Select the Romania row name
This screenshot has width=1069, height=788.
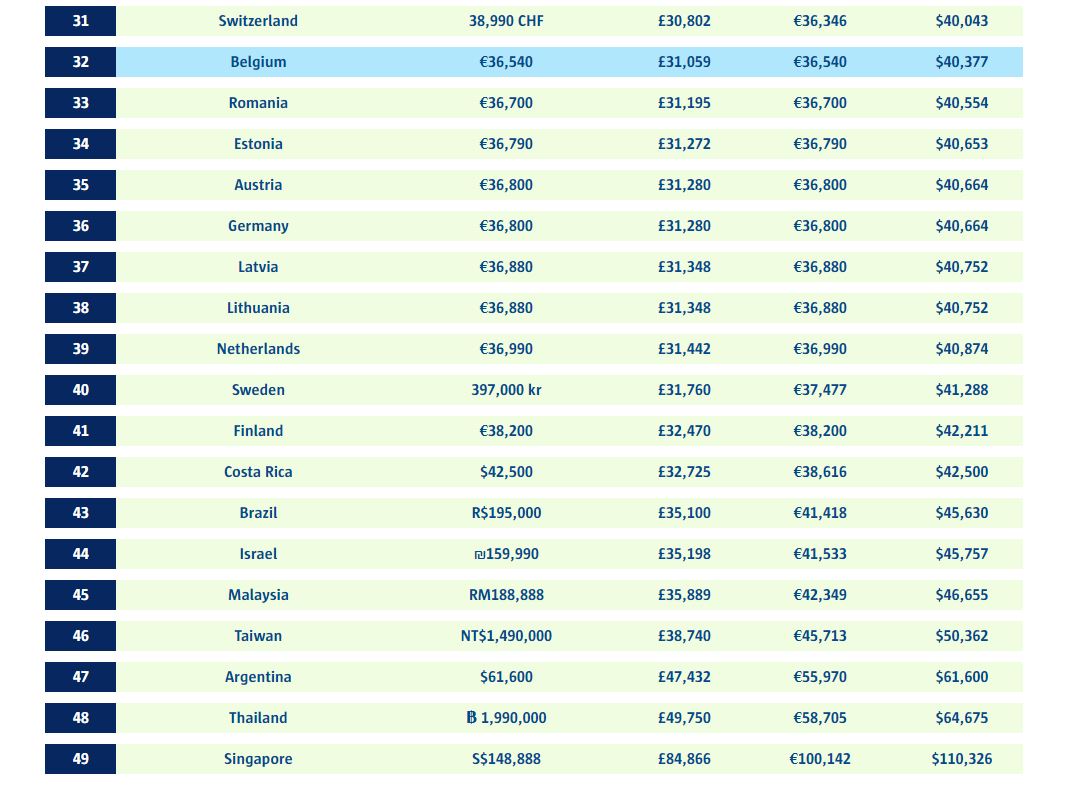click(x=258, y=103)
